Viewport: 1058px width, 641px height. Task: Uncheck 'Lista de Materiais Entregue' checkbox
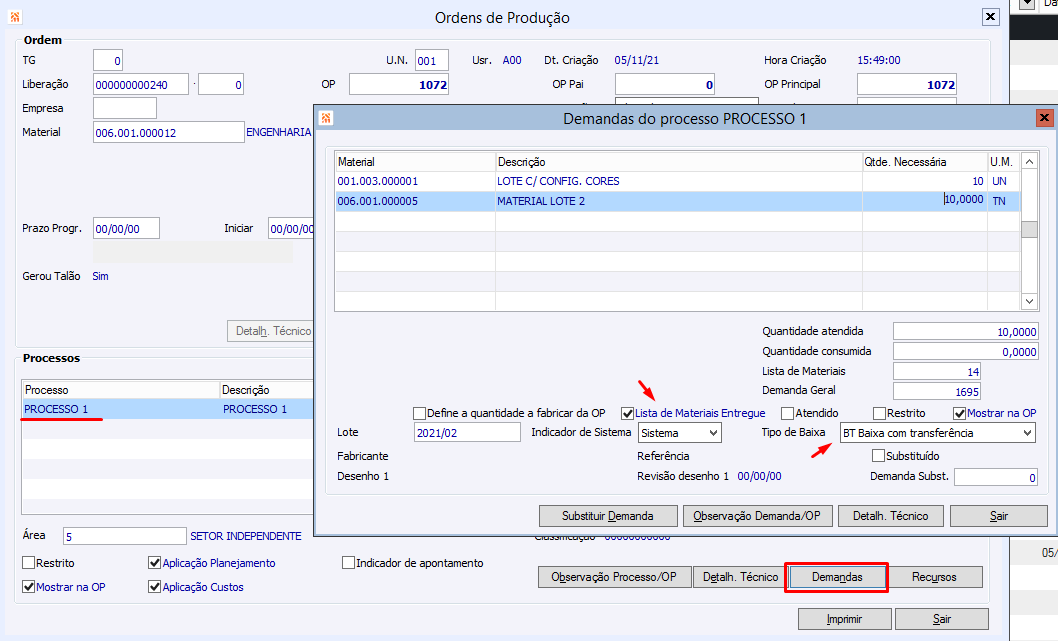(x=628, y=413)
